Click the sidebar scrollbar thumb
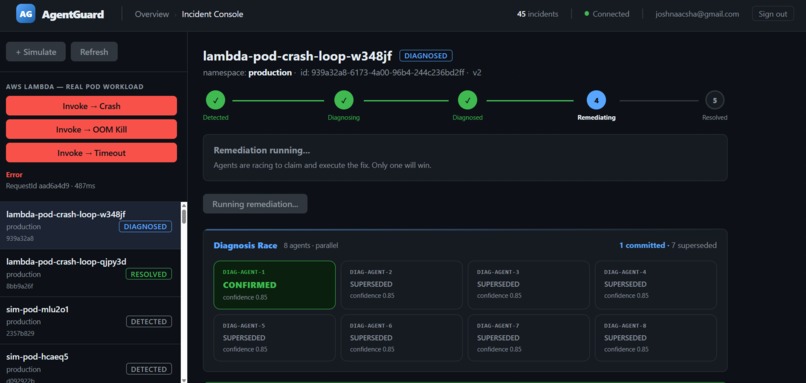 point(184,215)
